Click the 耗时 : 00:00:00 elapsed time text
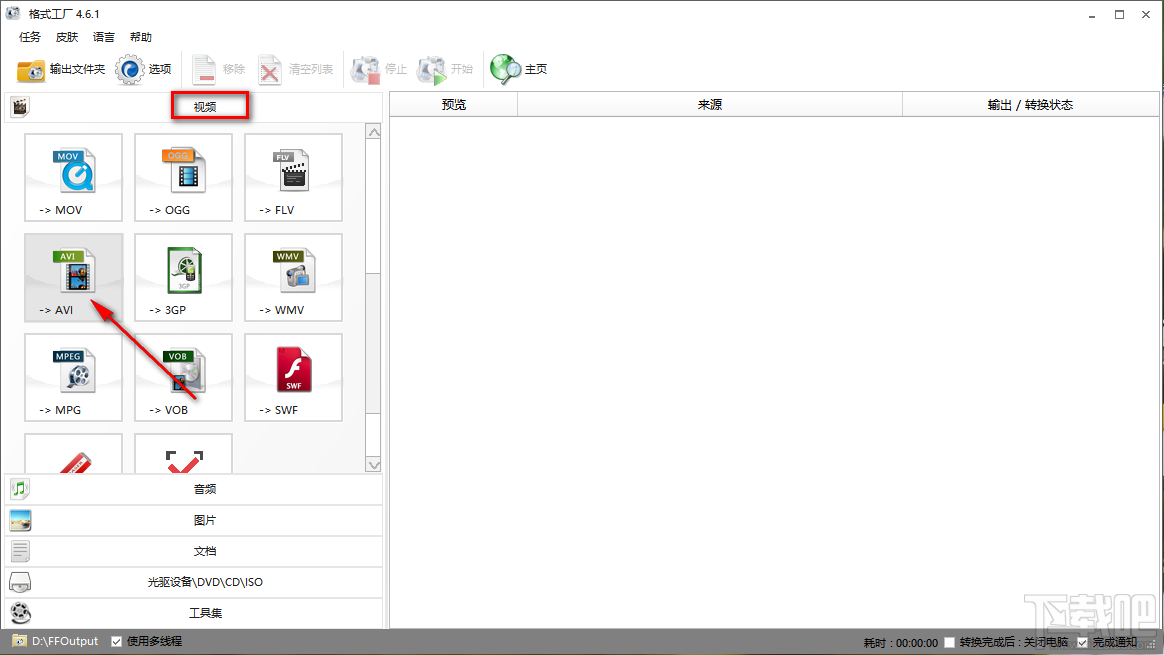 [900, 642]
